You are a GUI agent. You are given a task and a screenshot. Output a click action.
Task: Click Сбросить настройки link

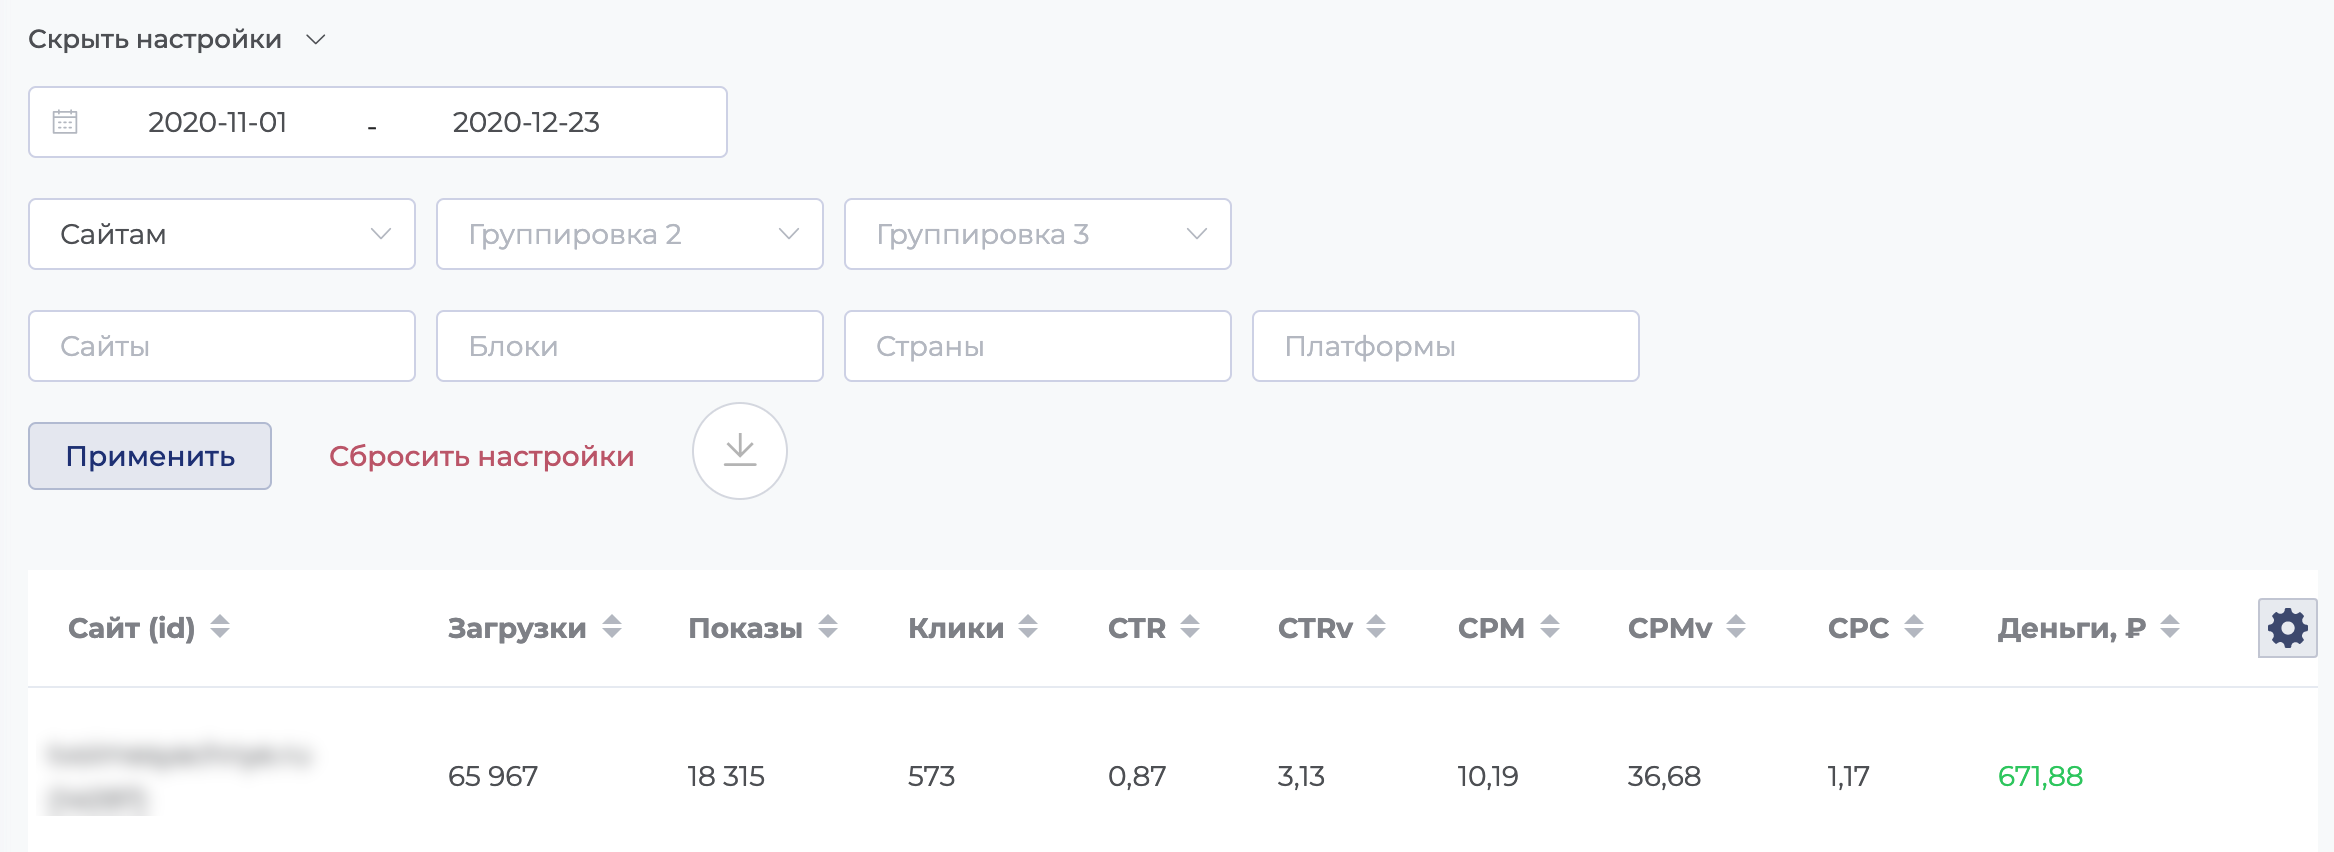point(481,456)
